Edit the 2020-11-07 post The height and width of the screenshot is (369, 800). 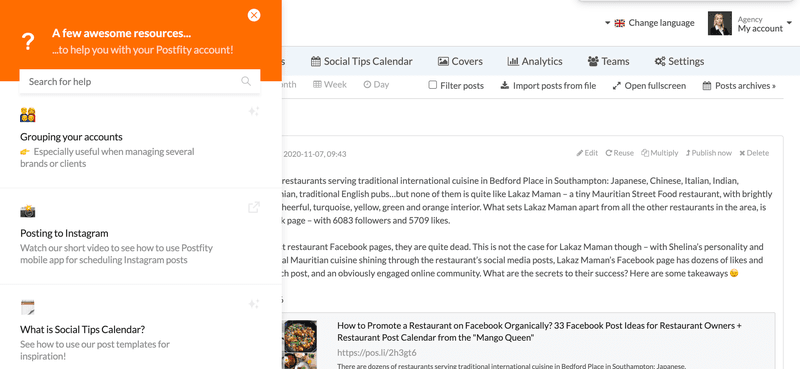587,153
